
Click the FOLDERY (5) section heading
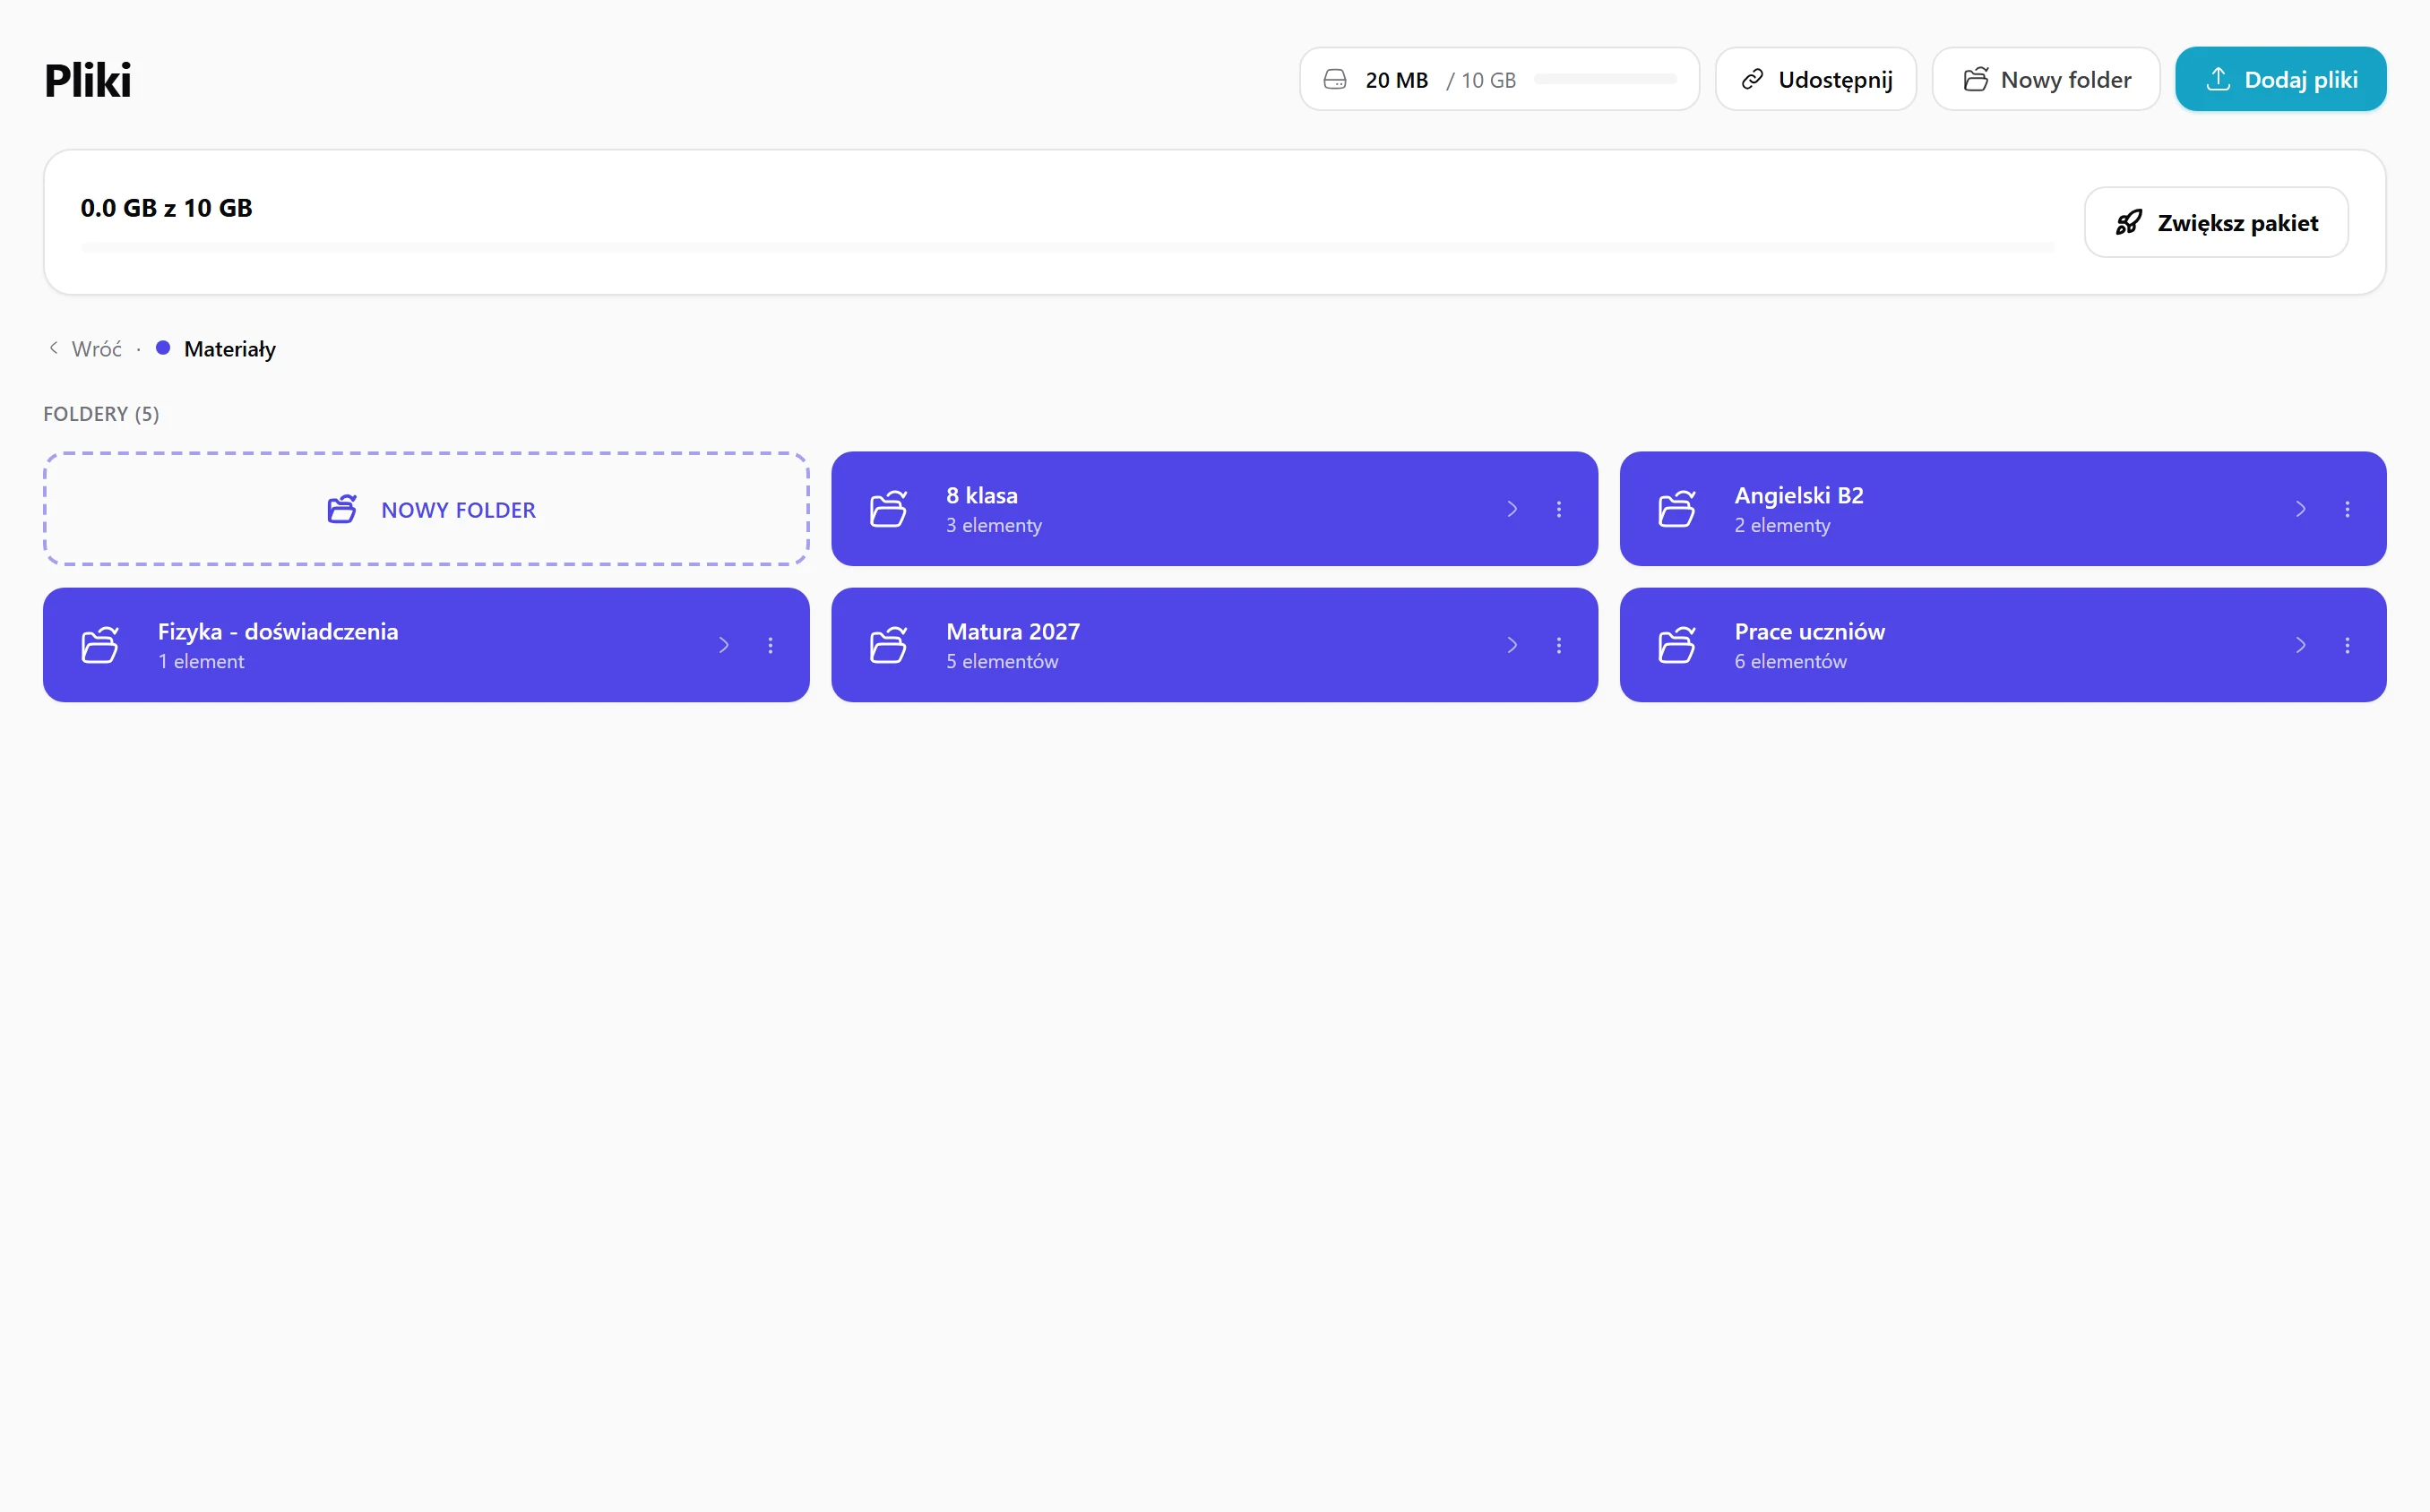click(x=101, y=414)
